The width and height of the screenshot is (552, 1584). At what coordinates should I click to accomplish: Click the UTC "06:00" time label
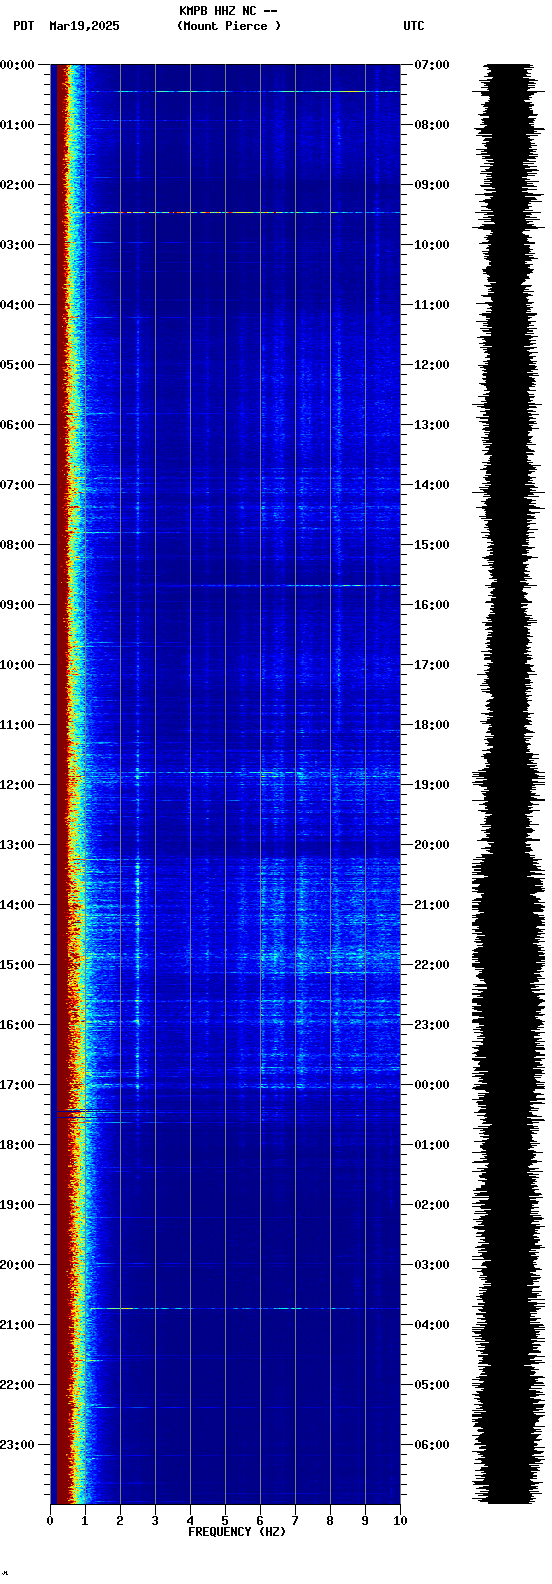click(x=432, y=1445)
